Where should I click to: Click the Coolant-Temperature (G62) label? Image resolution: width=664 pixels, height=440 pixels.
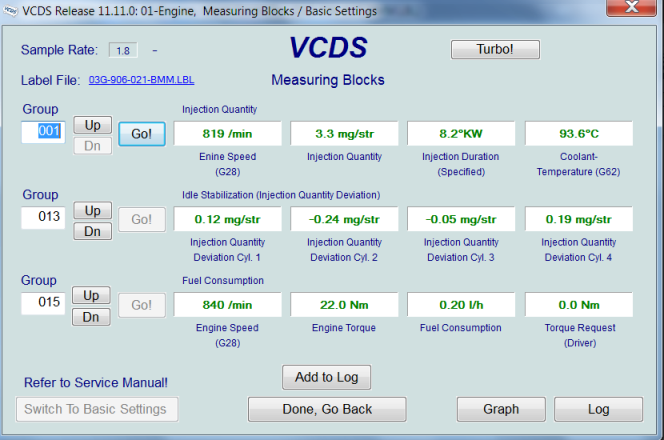(x=578, y=164)
